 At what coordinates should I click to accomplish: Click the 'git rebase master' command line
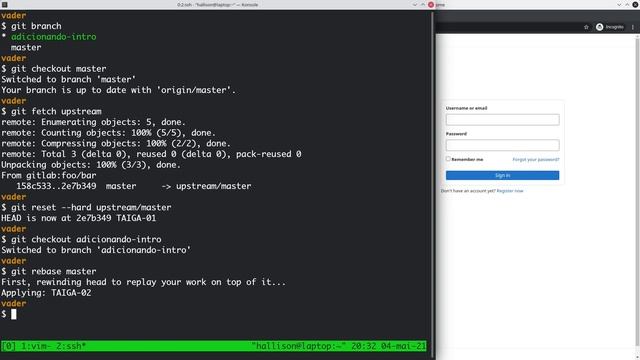tap(49, 271)
